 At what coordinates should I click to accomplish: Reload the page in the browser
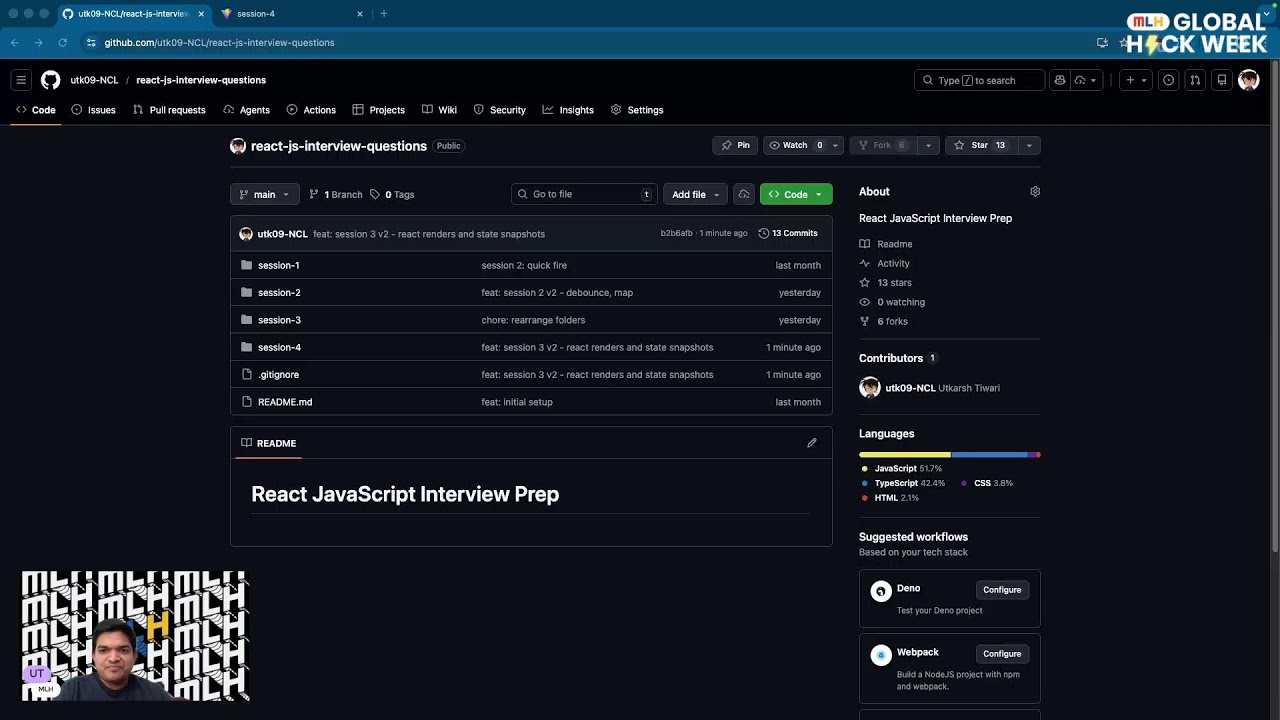coord(62,42)
